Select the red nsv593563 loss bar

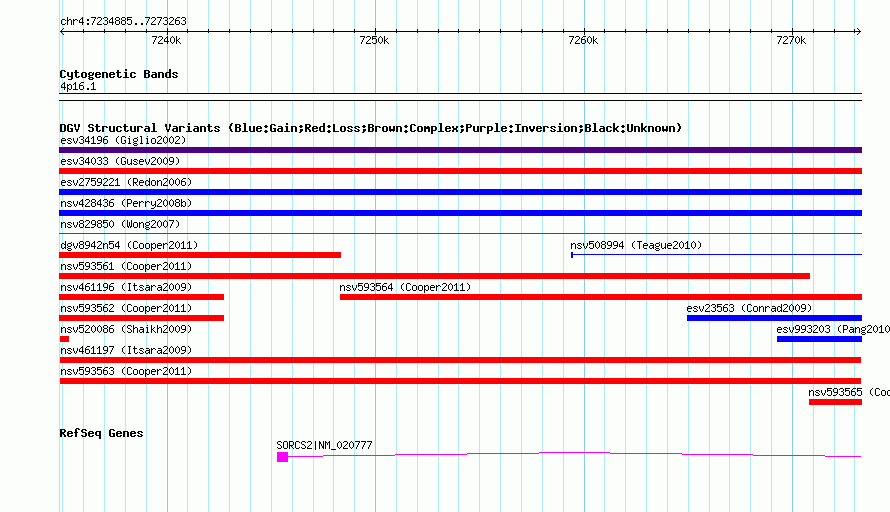(x=460, y=381)
